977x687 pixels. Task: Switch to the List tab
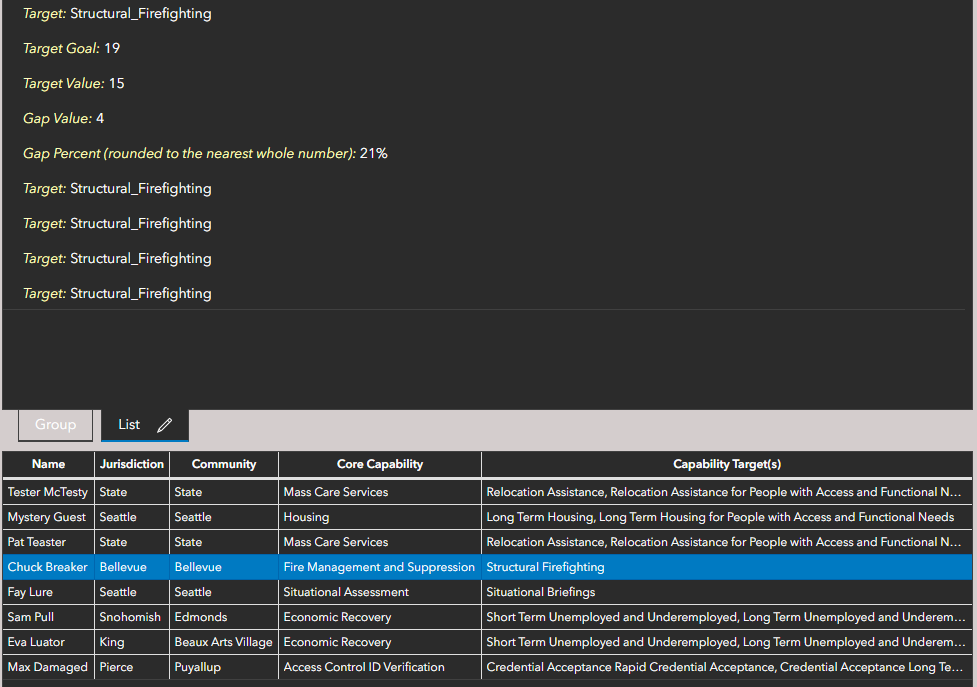tap(128, 424)
